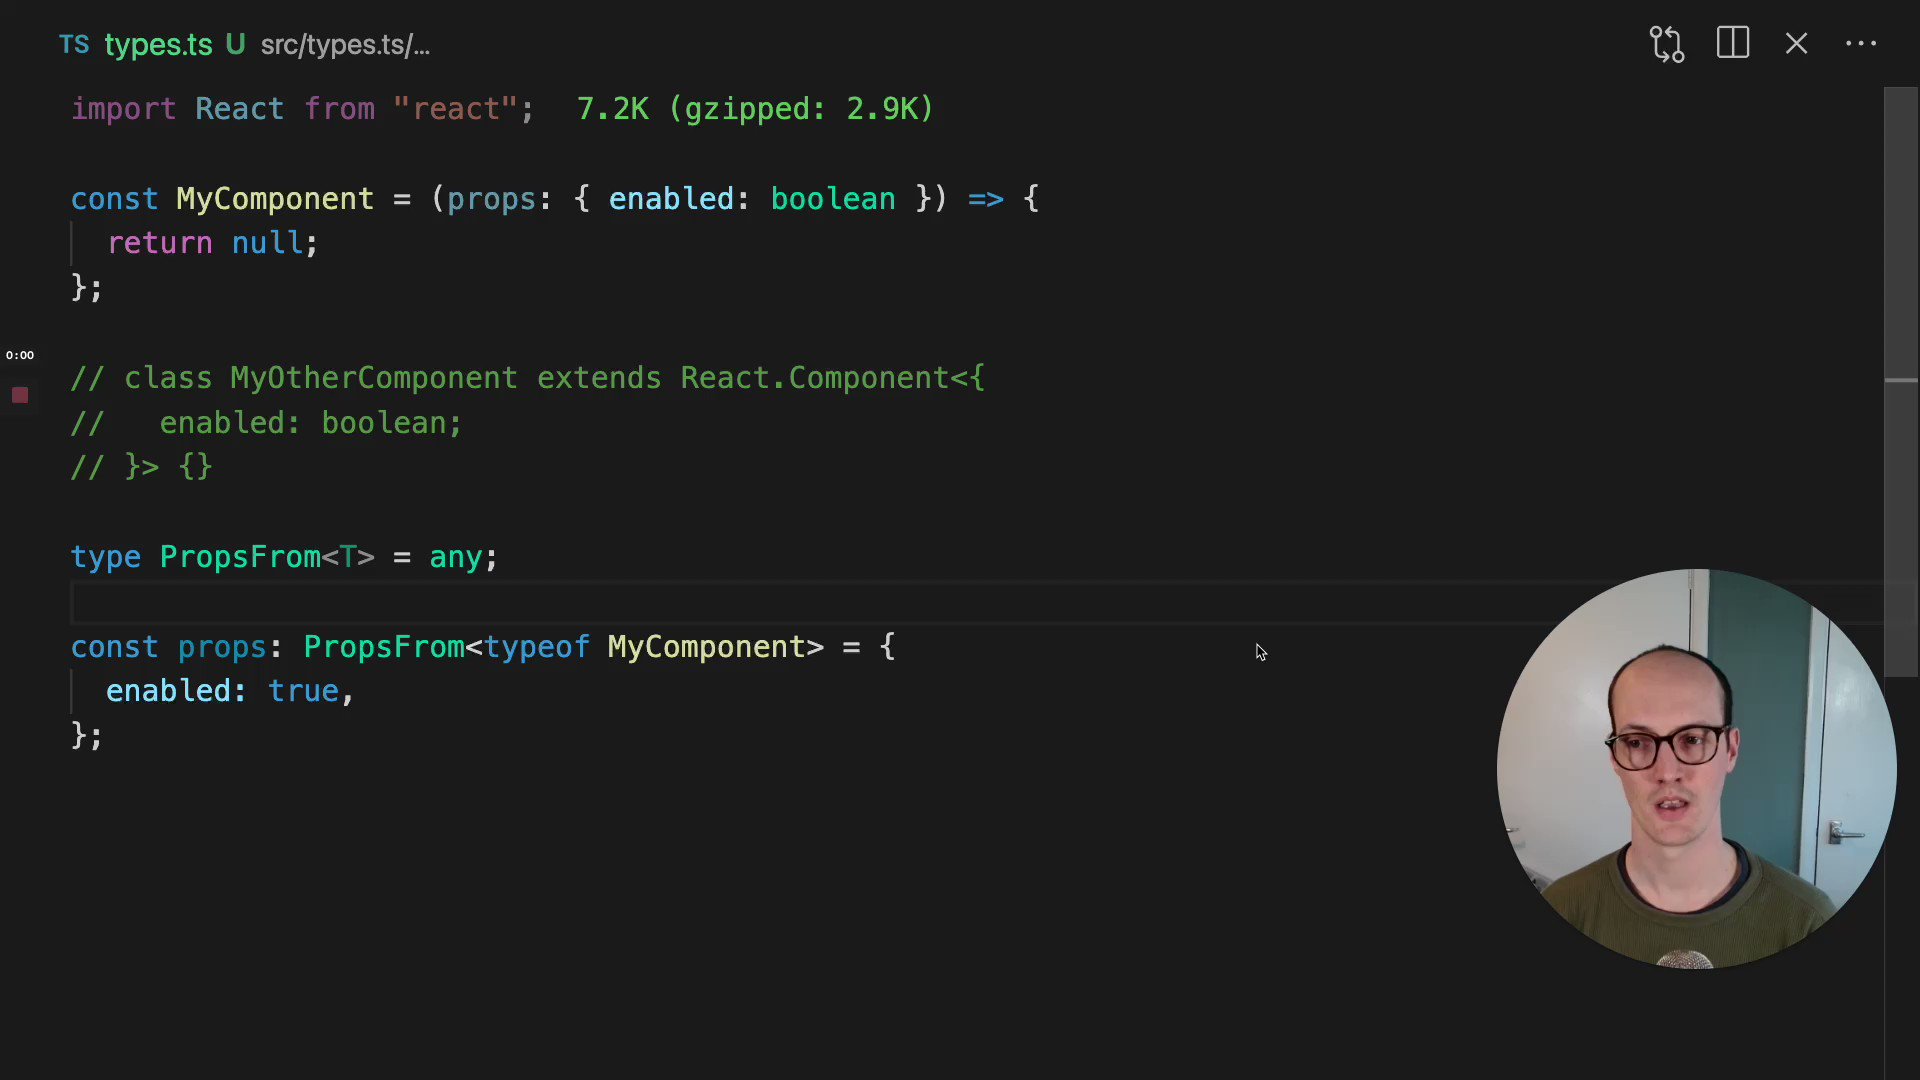The image size is (1920, 1080).
Task: Click the enabled: true property line
Action: click(x=228, y=691)
